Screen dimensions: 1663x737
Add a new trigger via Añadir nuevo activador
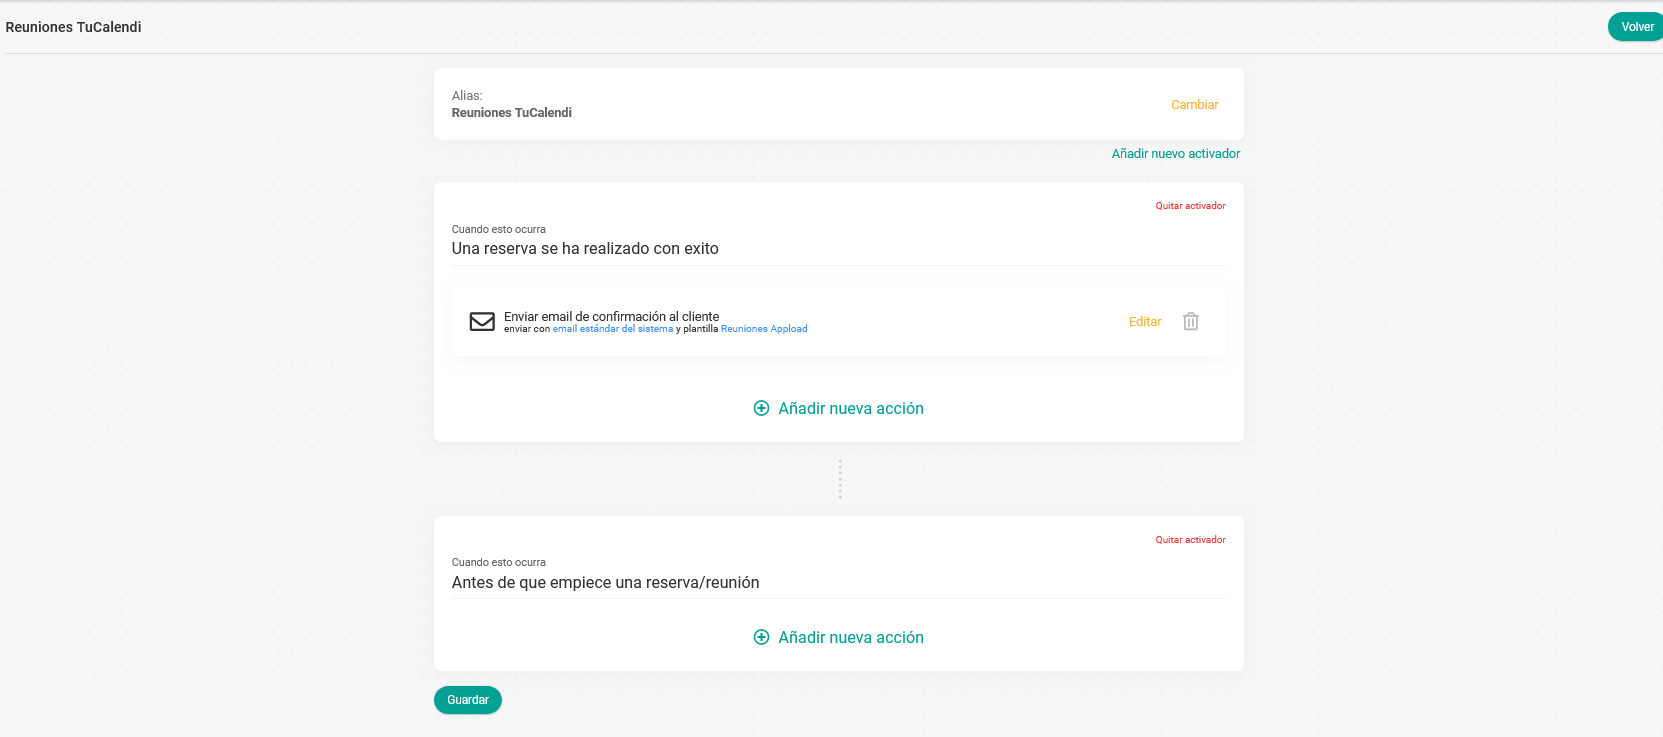[1175, 154]
